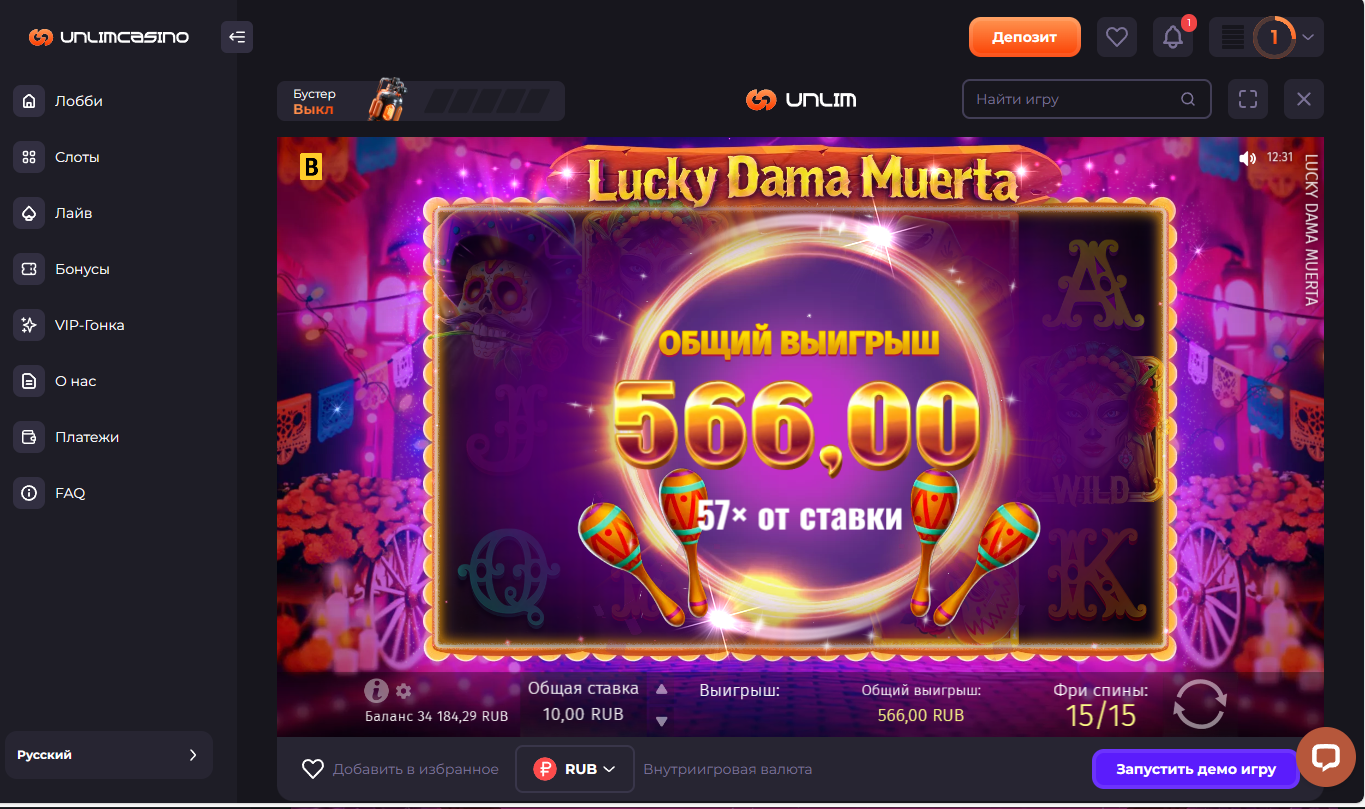Expand the user profile dropdown chevron

pos(1309,38)
